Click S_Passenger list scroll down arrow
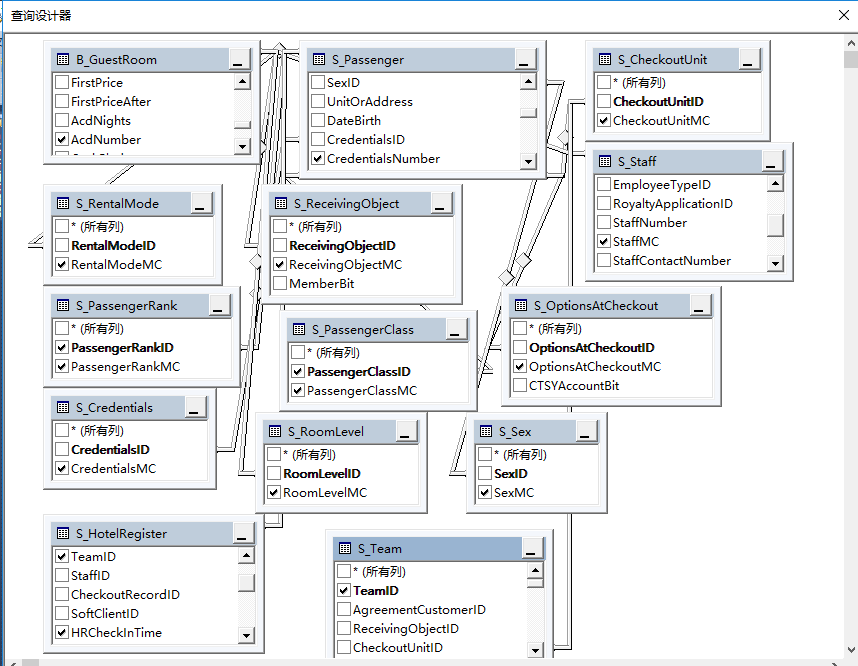Image resolution: width=858 pixels, height=666 pixels. click(x=528, y=161)
